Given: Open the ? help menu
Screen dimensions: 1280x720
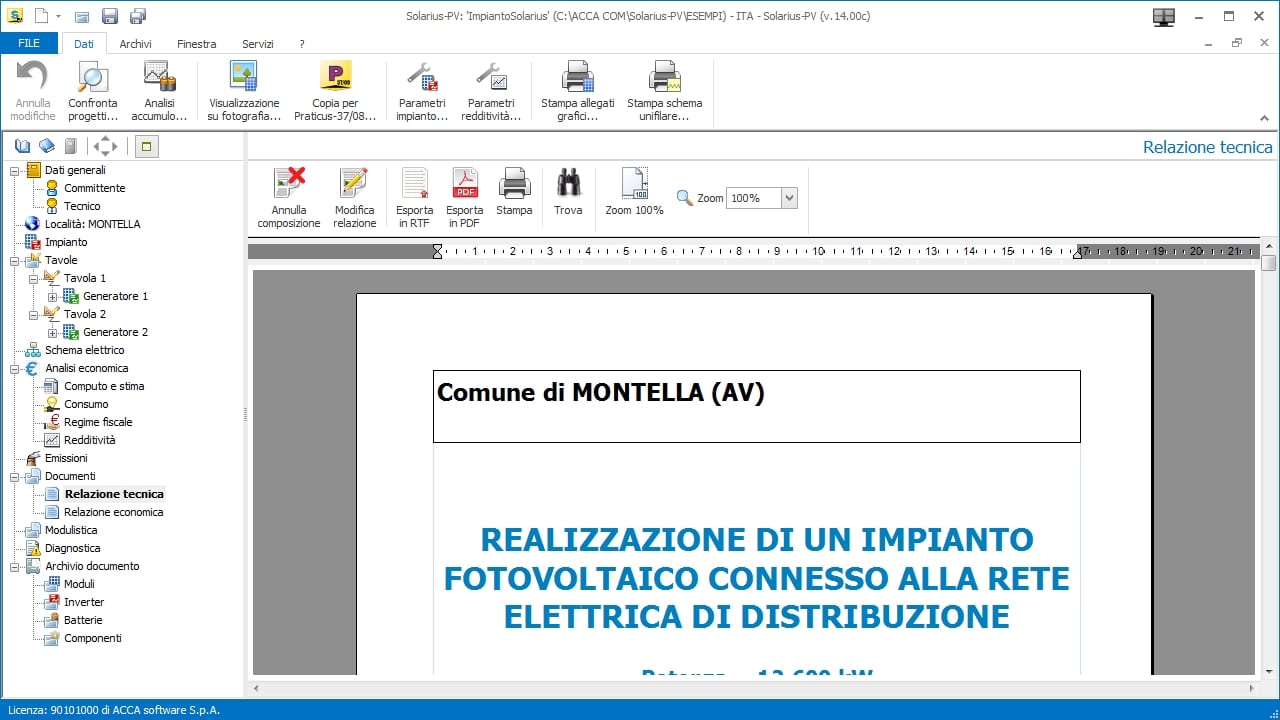Looking at the screenshot, I should (x=302, y=44).
